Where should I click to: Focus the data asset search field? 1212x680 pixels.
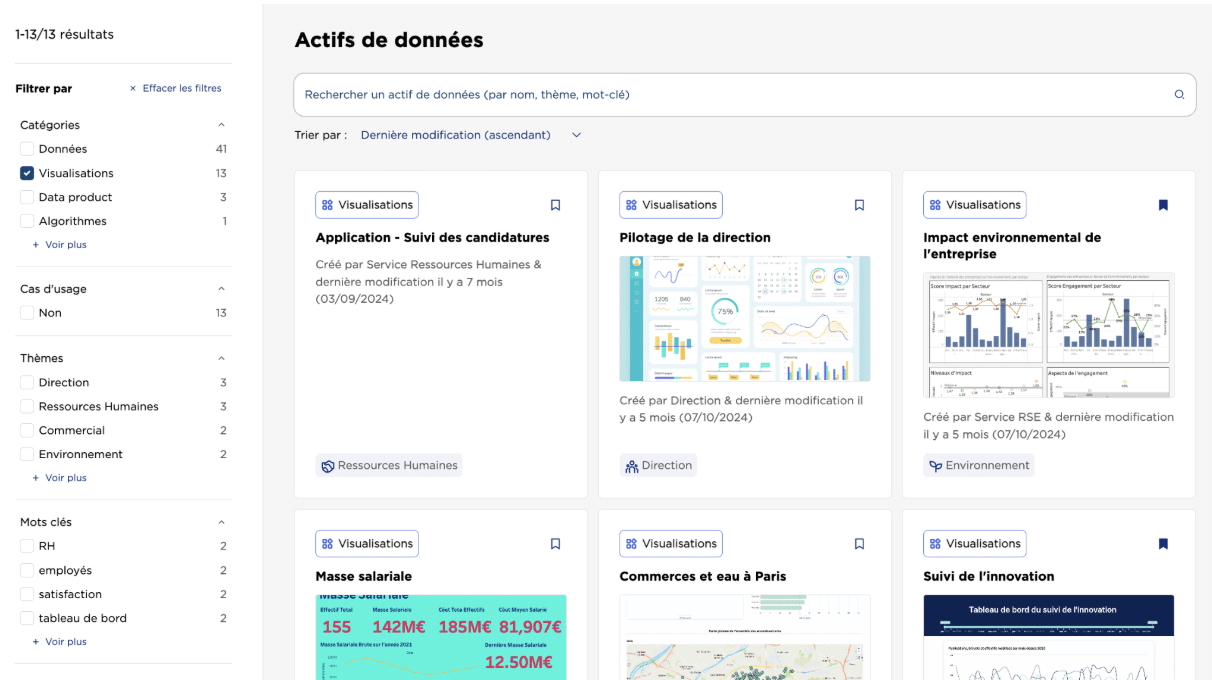730,95
